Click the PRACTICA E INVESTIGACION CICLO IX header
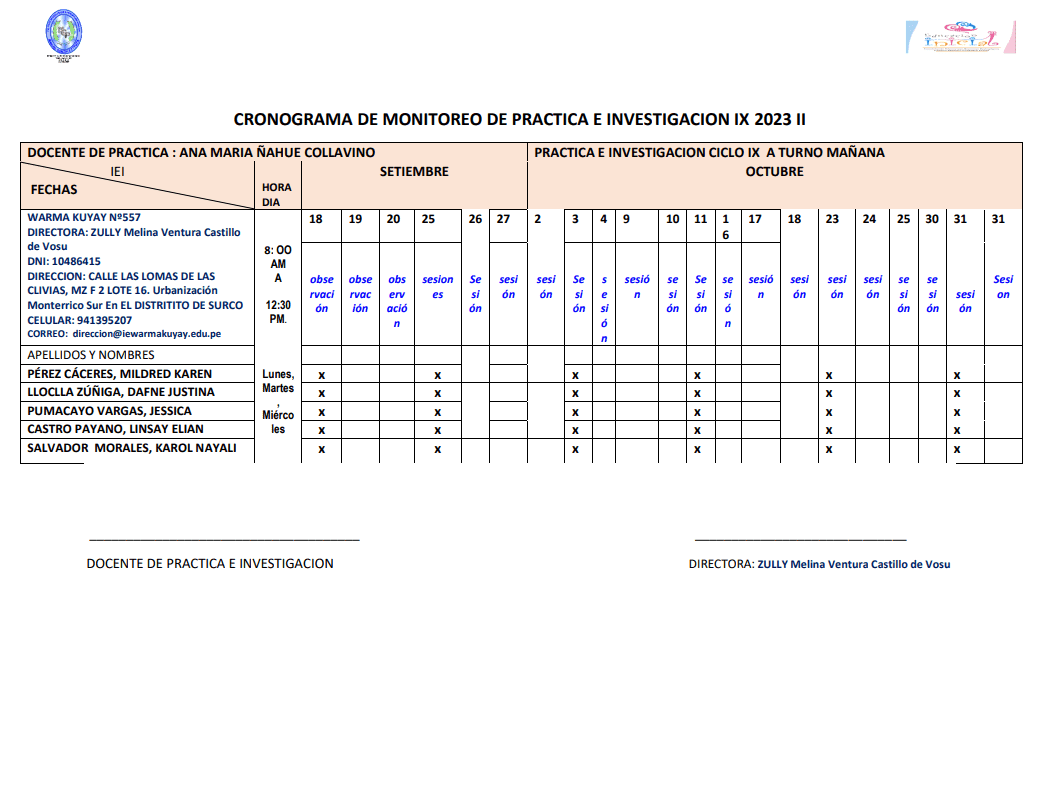Image resolution: width=1039 pixels, height=801 pixels. 709,153
